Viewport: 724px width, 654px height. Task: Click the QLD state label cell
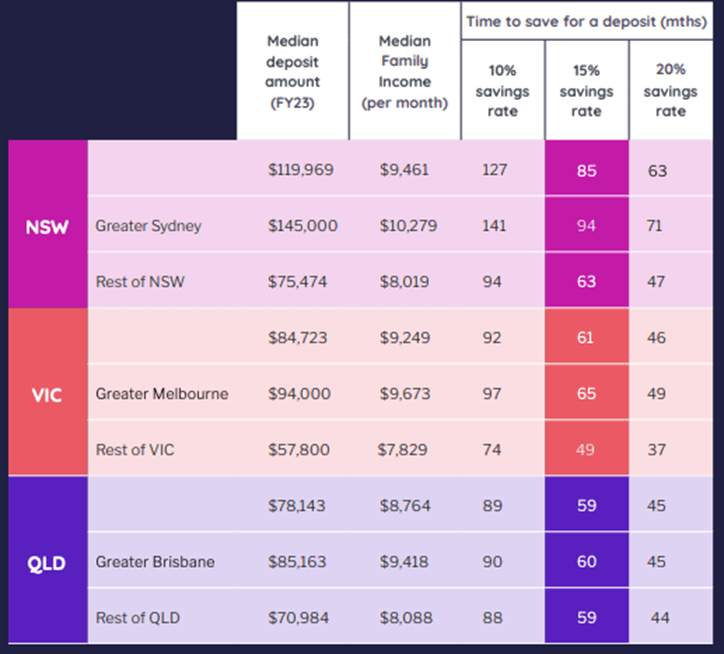(48, 559)
